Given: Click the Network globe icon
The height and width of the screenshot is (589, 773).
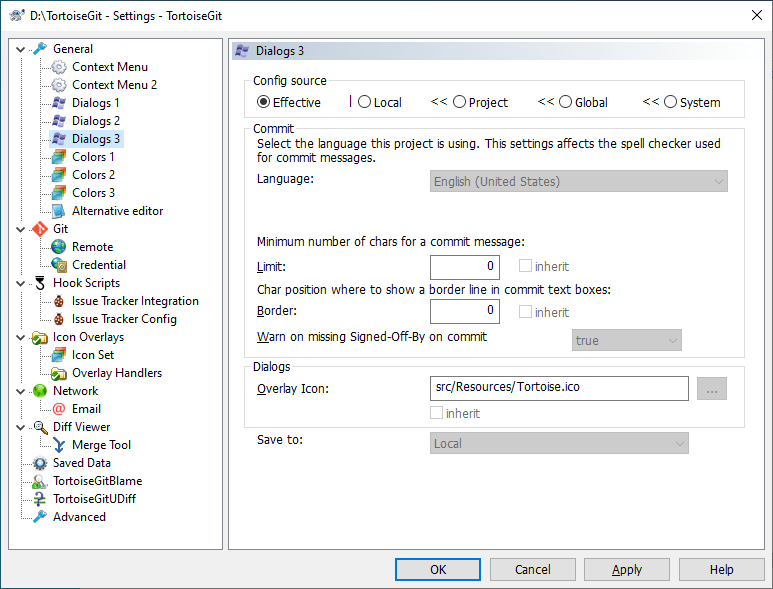Looking at the screenshot, I should click(40, 391).
